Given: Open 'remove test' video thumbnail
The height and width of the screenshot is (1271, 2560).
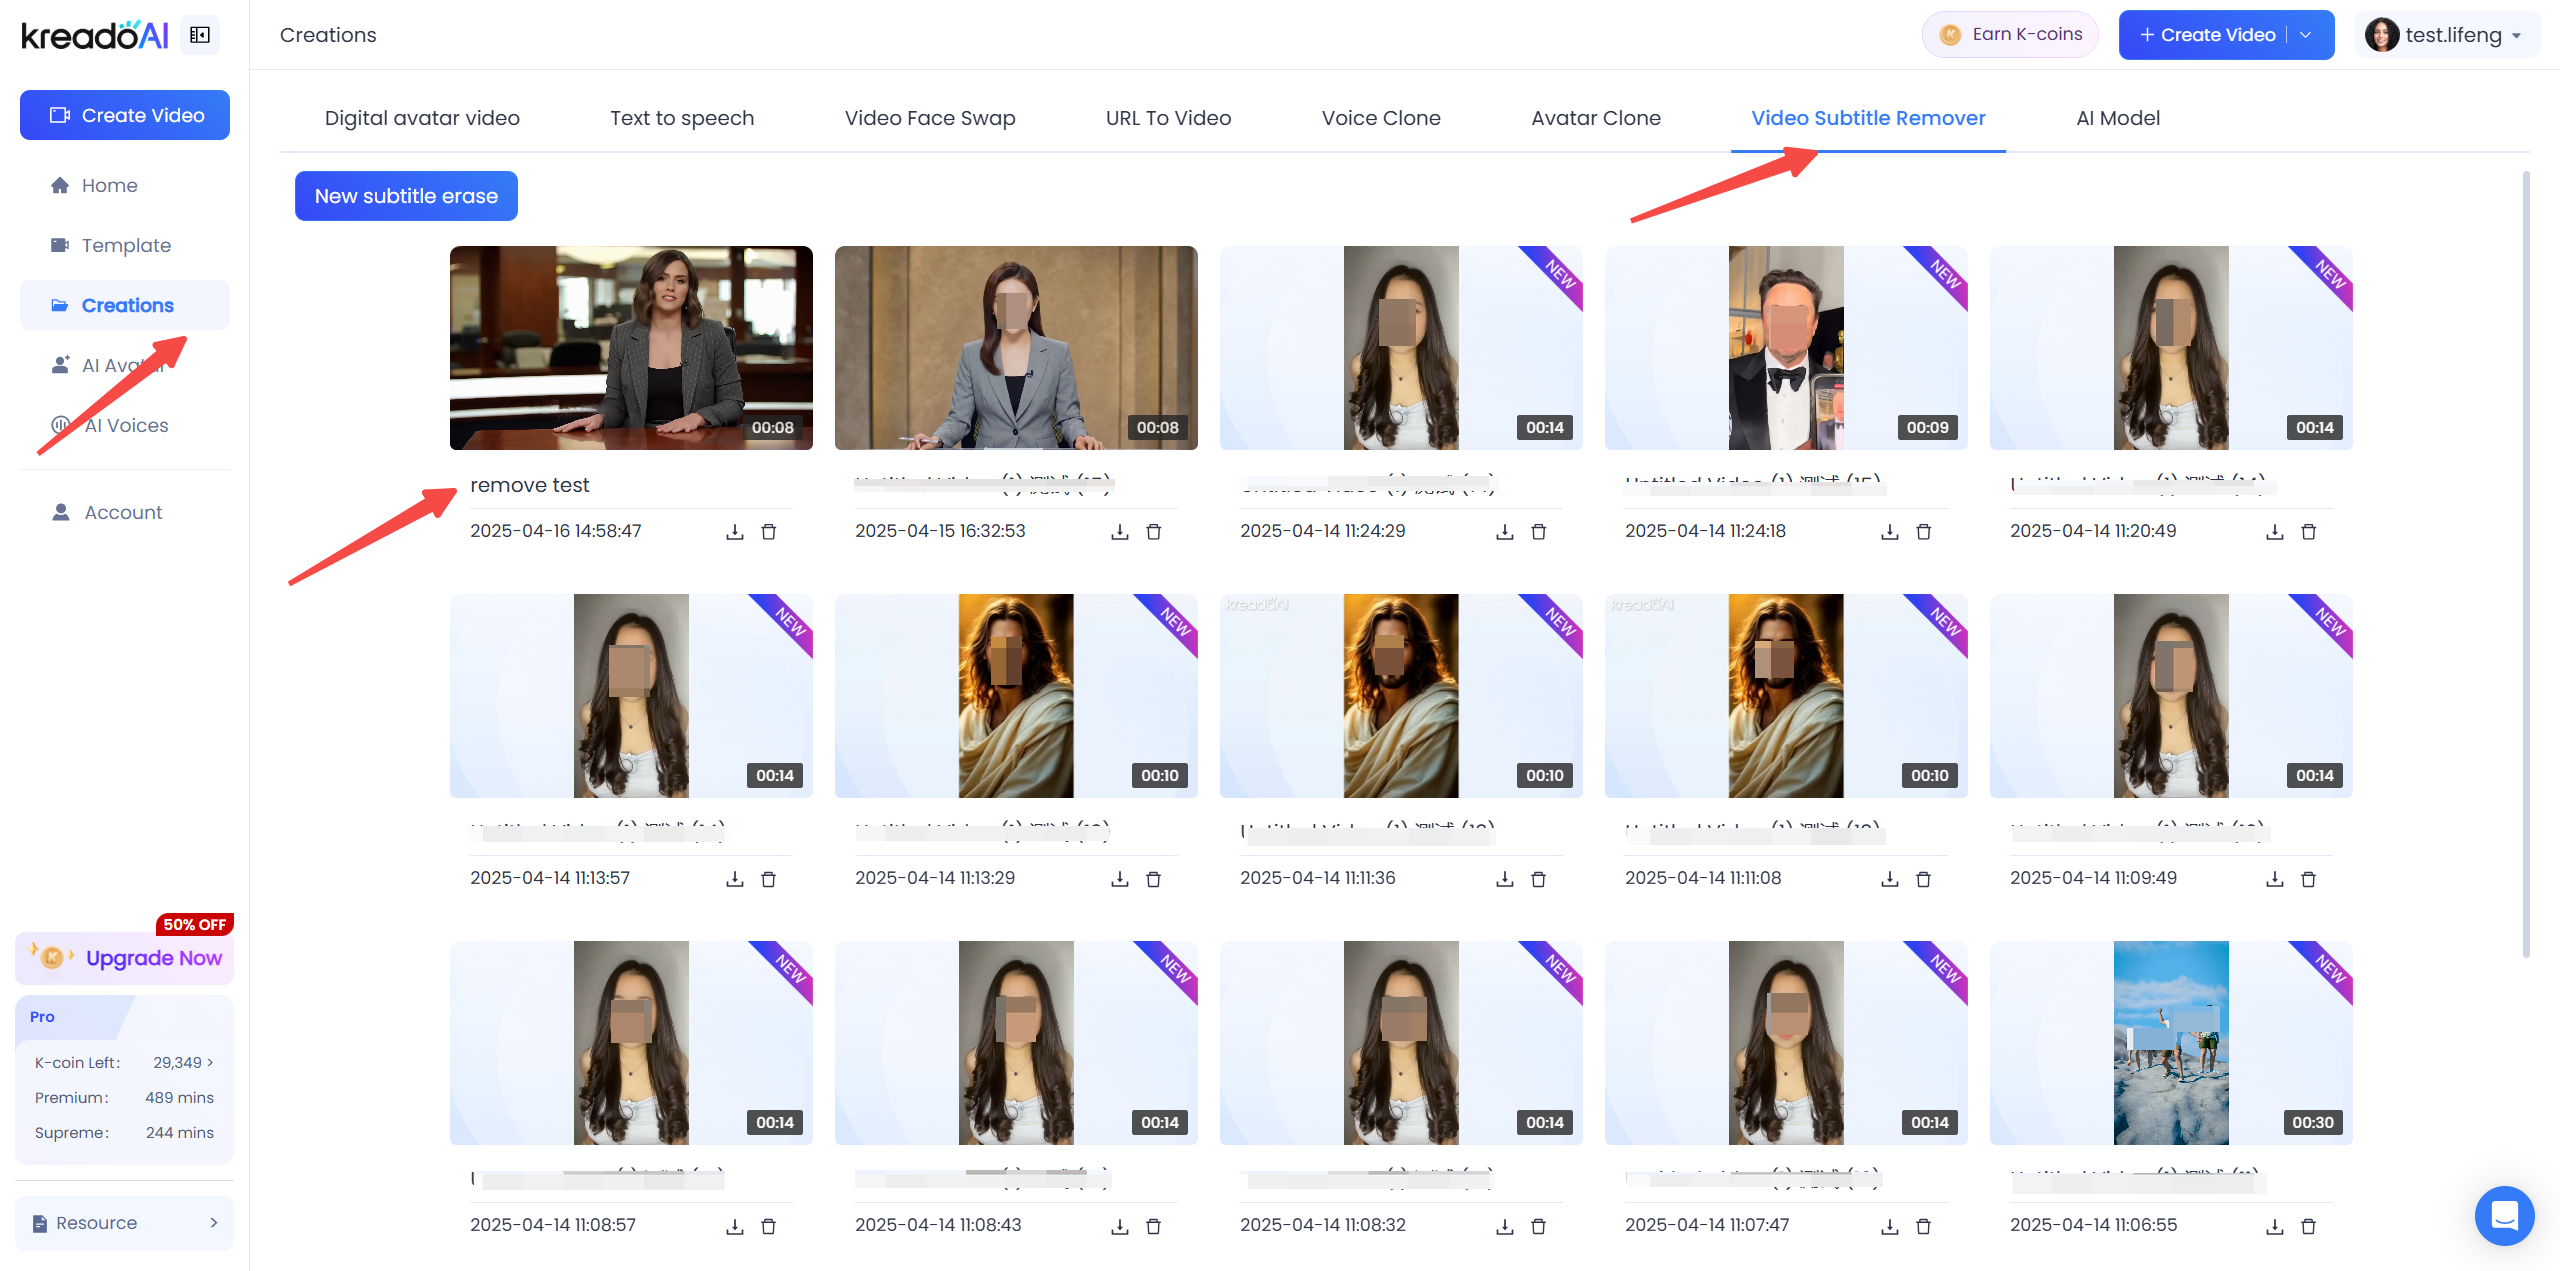Looking at the screenshot, I should pos(631,348).
